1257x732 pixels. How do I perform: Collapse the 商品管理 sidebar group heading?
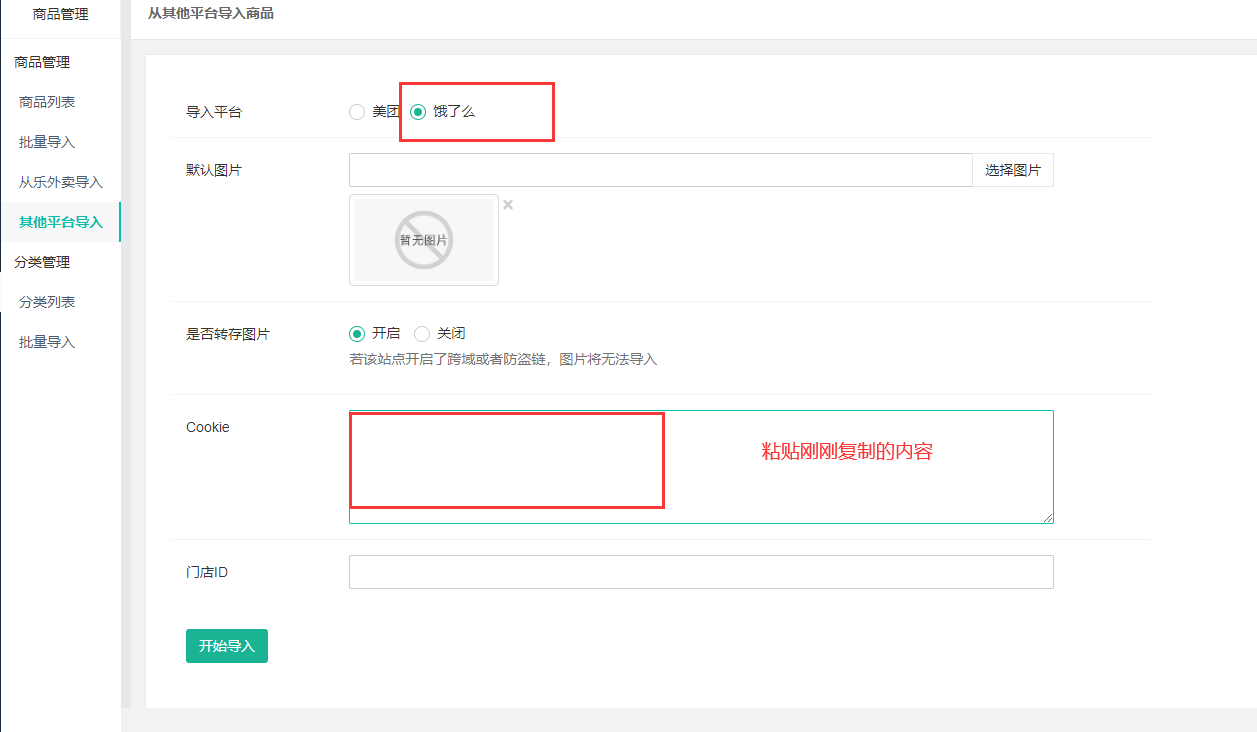(x=42, y=62)
